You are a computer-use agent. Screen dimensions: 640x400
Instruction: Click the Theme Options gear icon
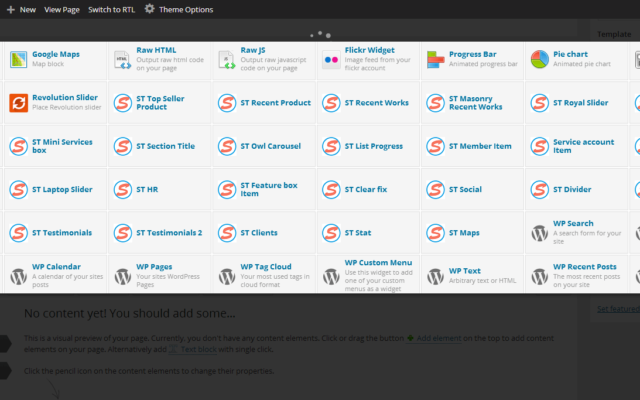(149, 9)
